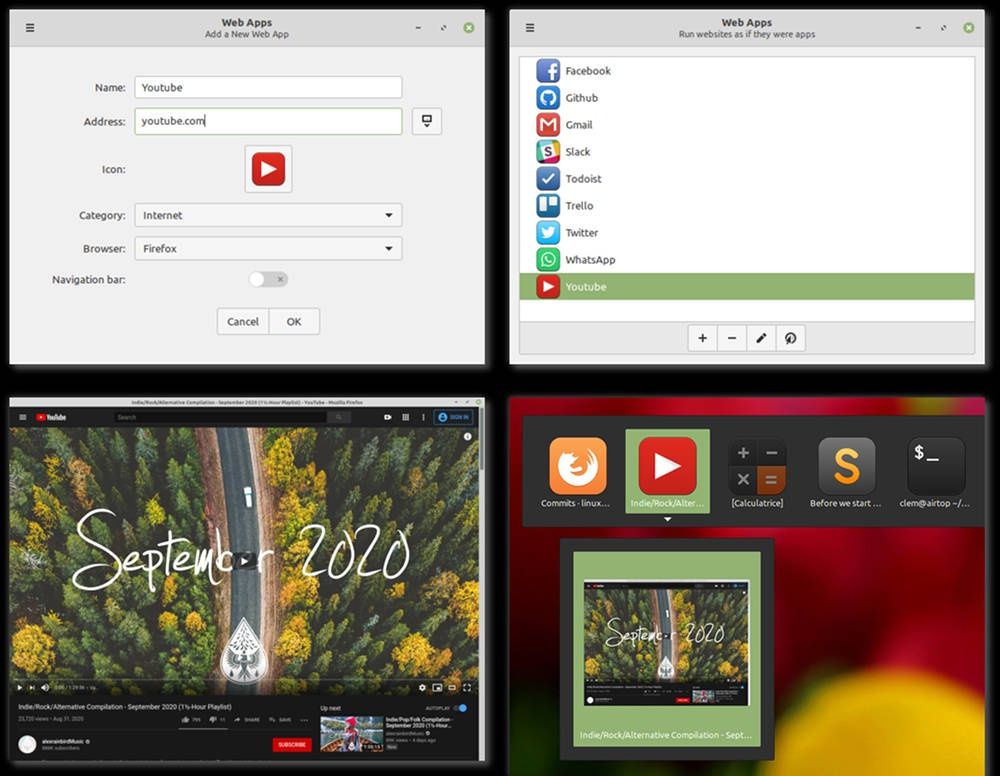Open the Up next video thumbnail
This screenshot has height=776, width=1000.
[351, 733]
